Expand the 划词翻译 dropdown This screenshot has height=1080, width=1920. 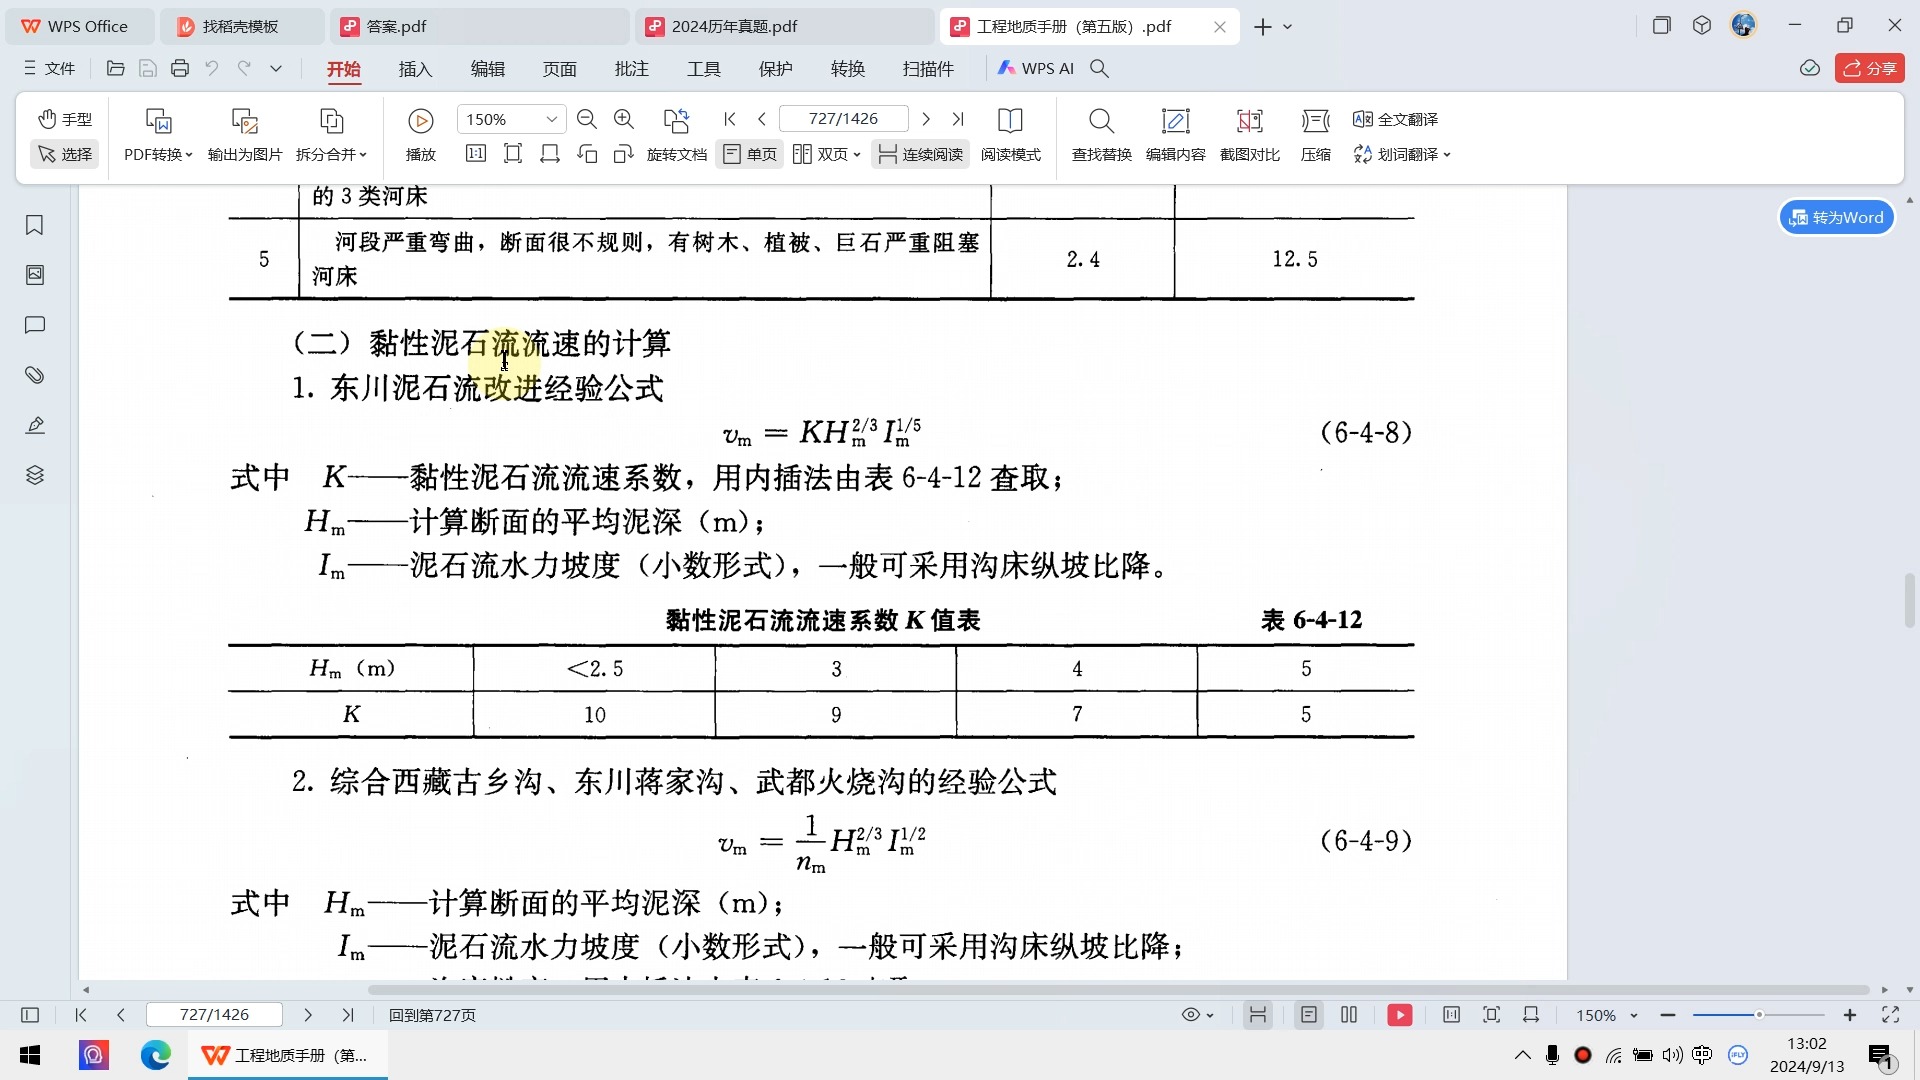(1402, 154)
